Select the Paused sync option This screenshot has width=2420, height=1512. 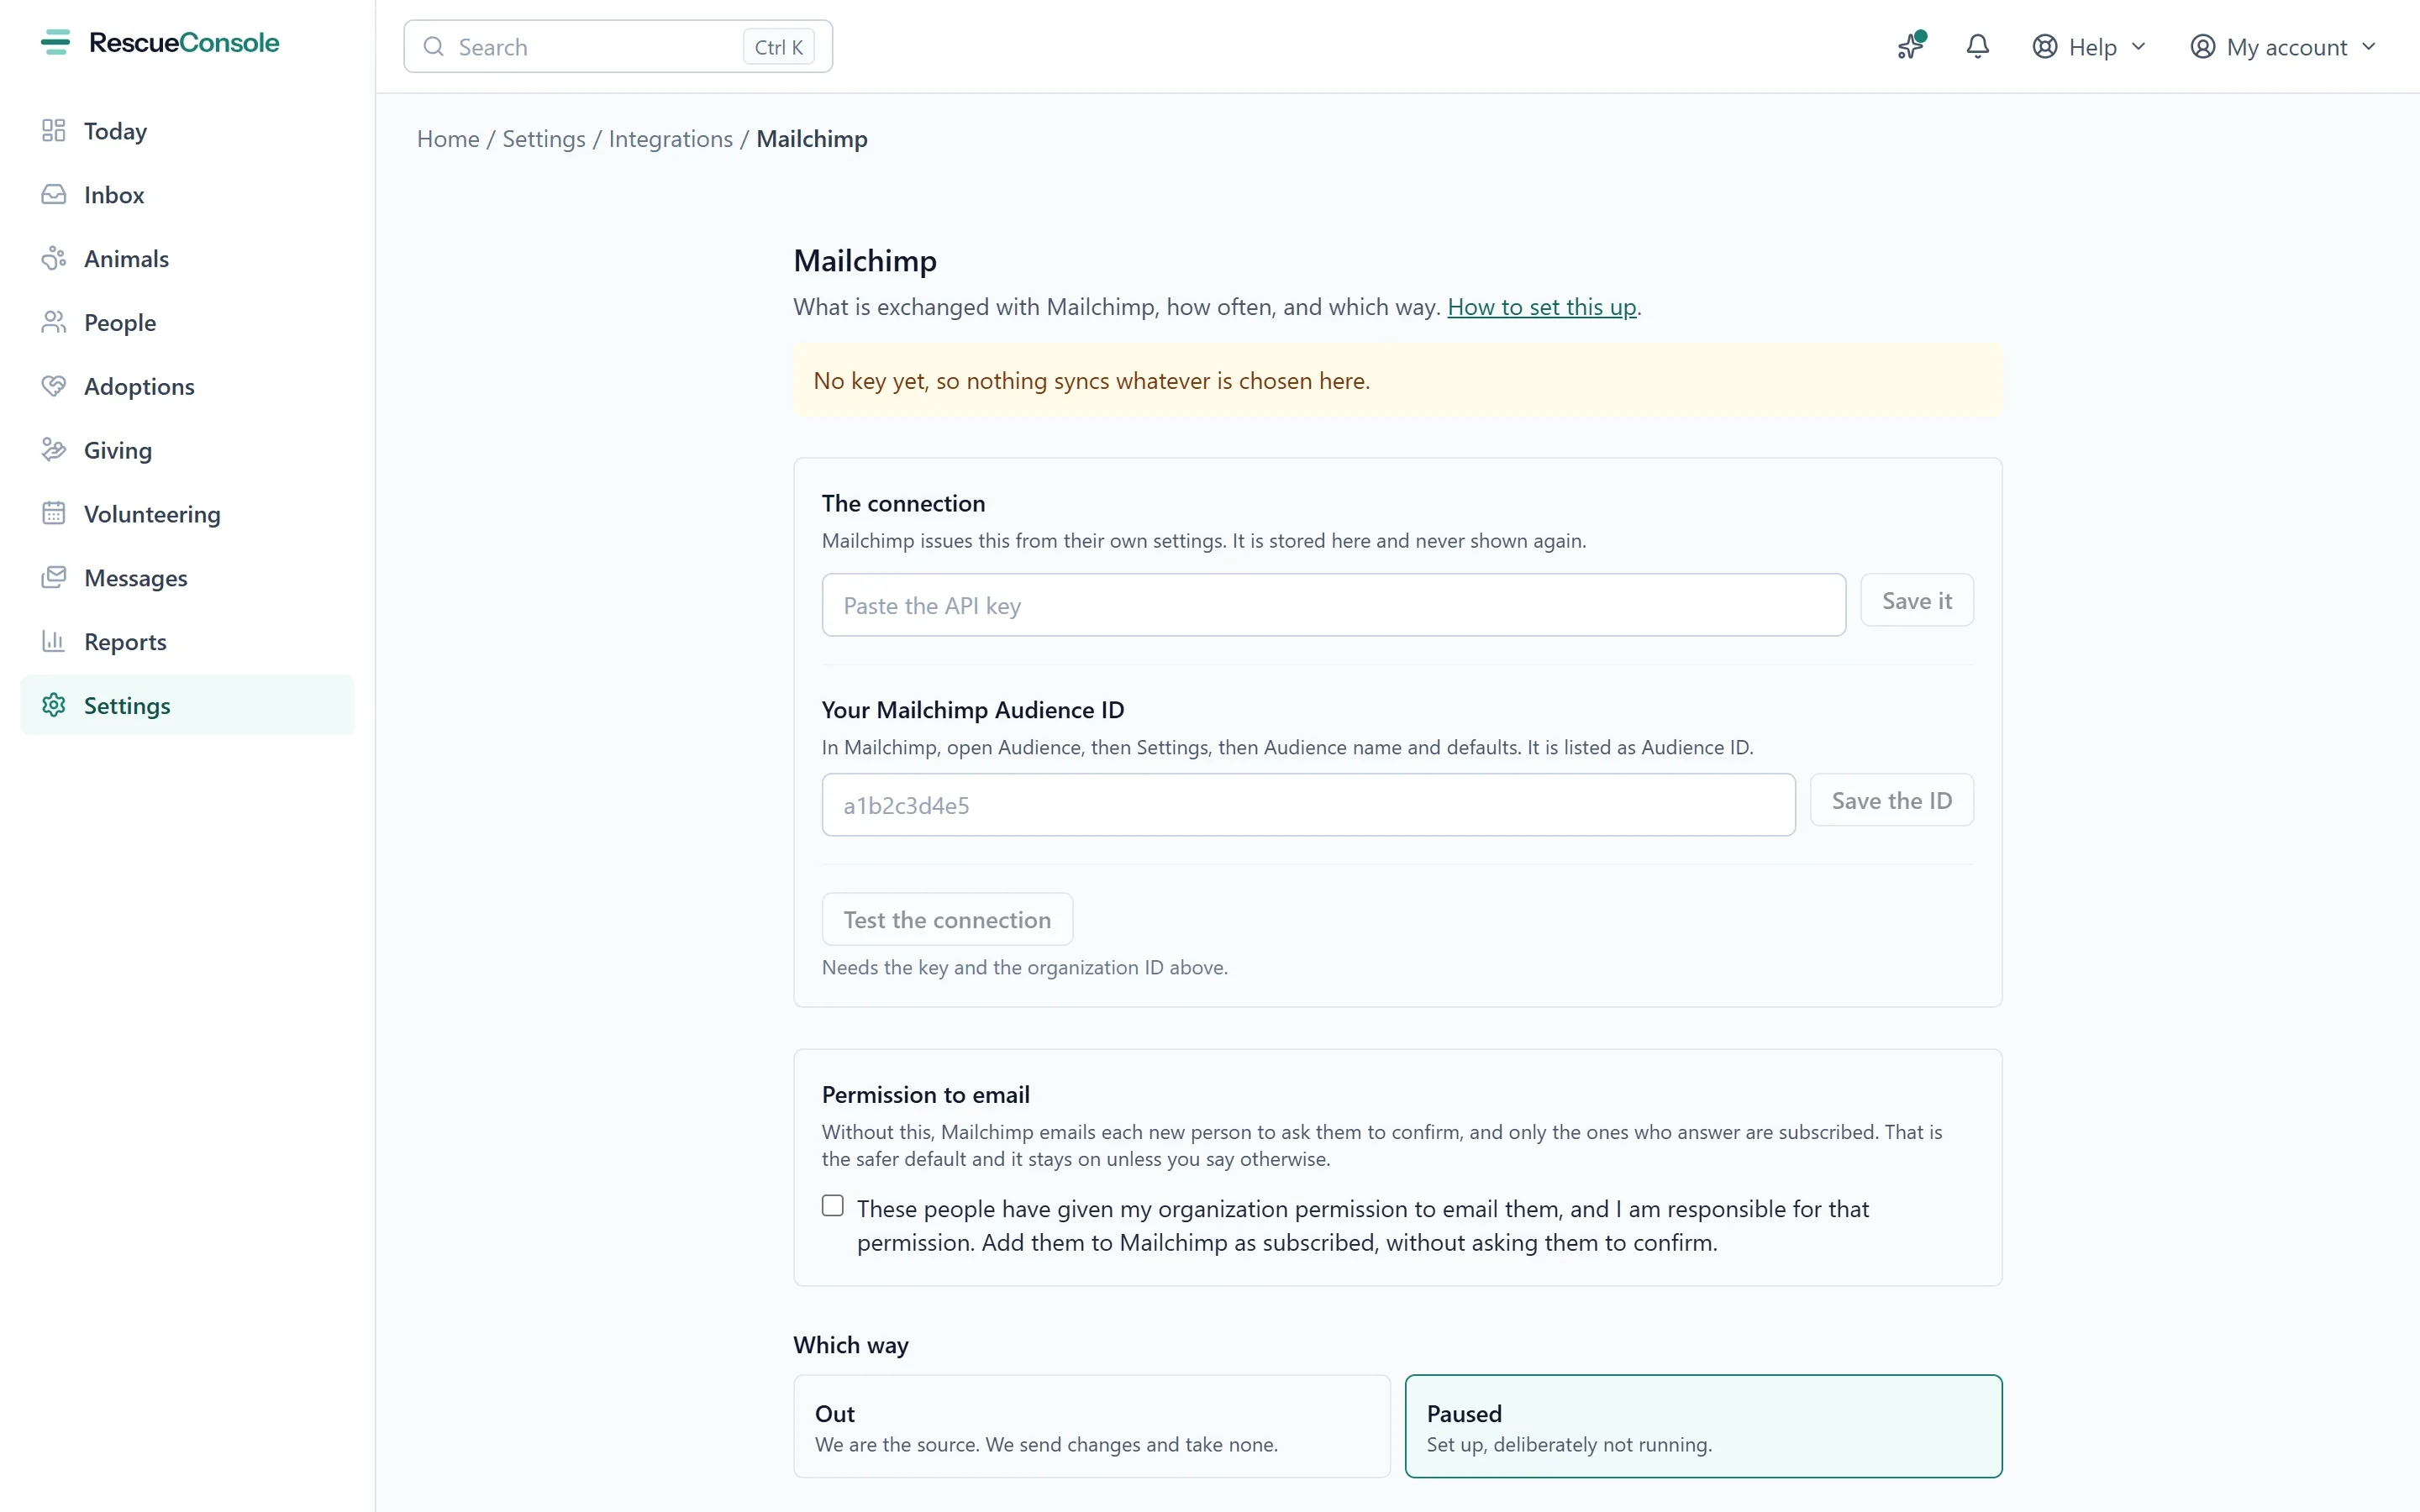pyautogui.click(x=1703, y=1426)
